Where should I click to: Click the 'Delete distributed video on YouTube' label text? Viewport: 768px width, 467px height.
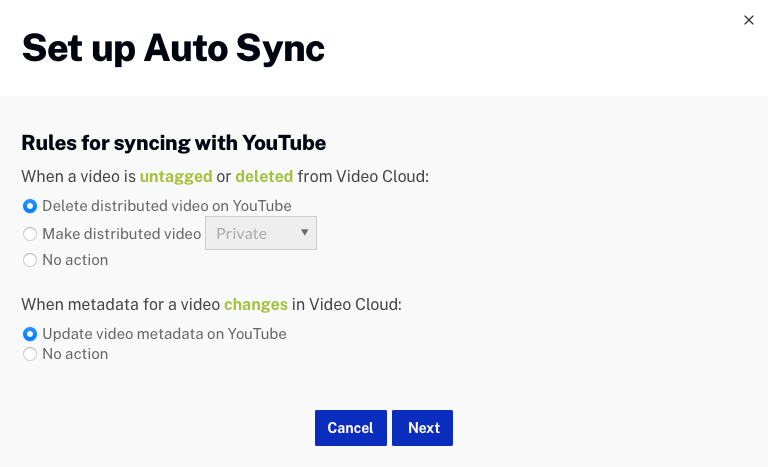click(166, 206)
